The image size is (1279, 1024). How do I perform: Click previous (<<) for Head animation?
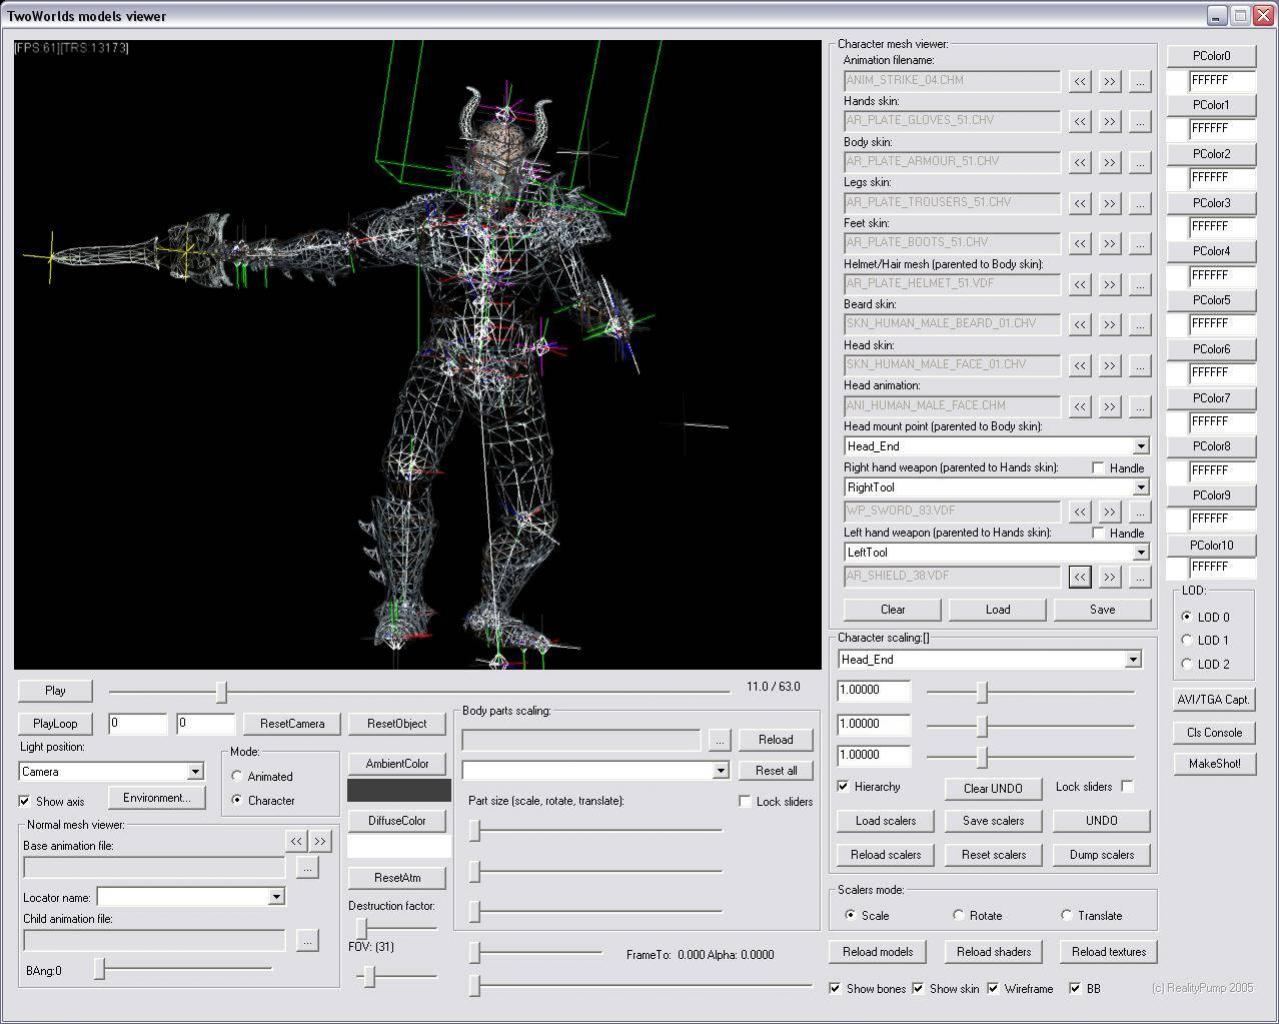pyautogui.click(x=1079, y=406)
